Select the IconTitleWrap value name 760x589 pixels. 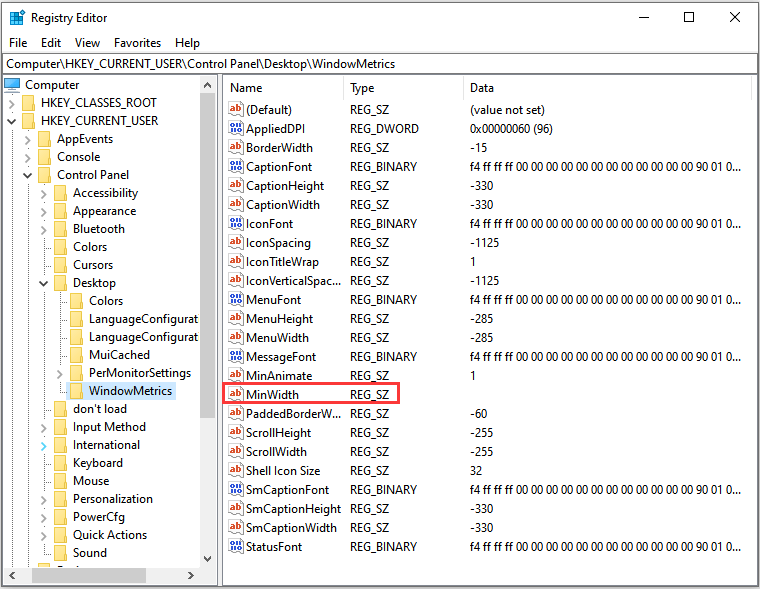[x=282, y=262]
